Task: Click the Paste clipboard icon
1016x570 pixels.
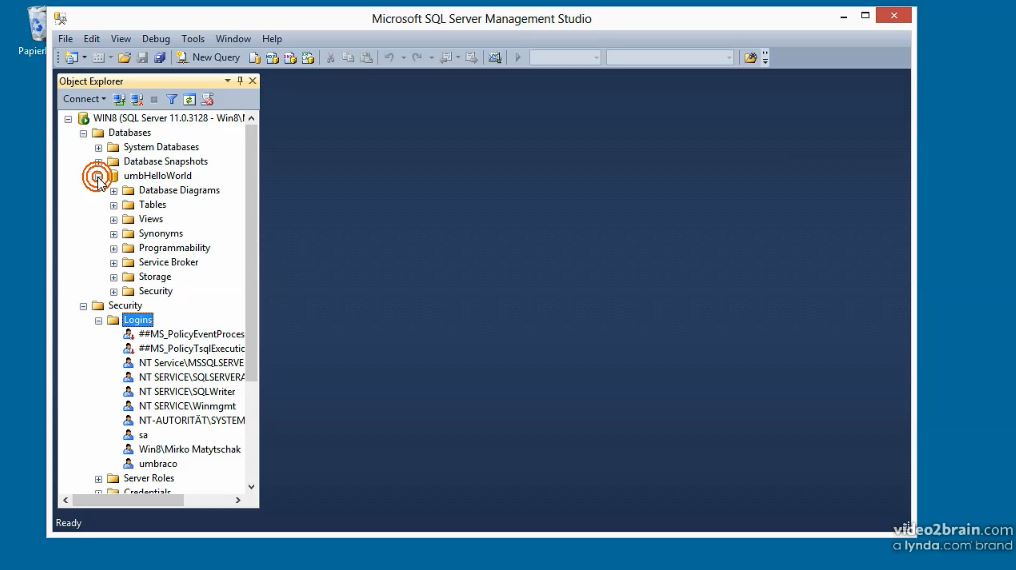Action: point(367,58)
